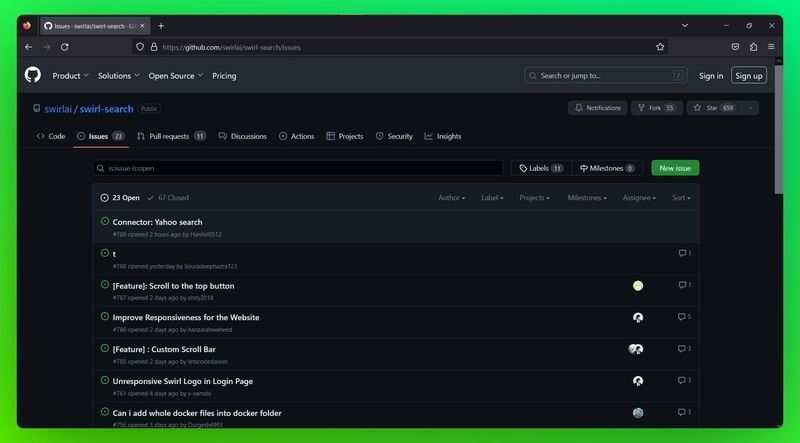
Task: Click the green New issue button
Action: pyautogui.click(x=675, y=168)
